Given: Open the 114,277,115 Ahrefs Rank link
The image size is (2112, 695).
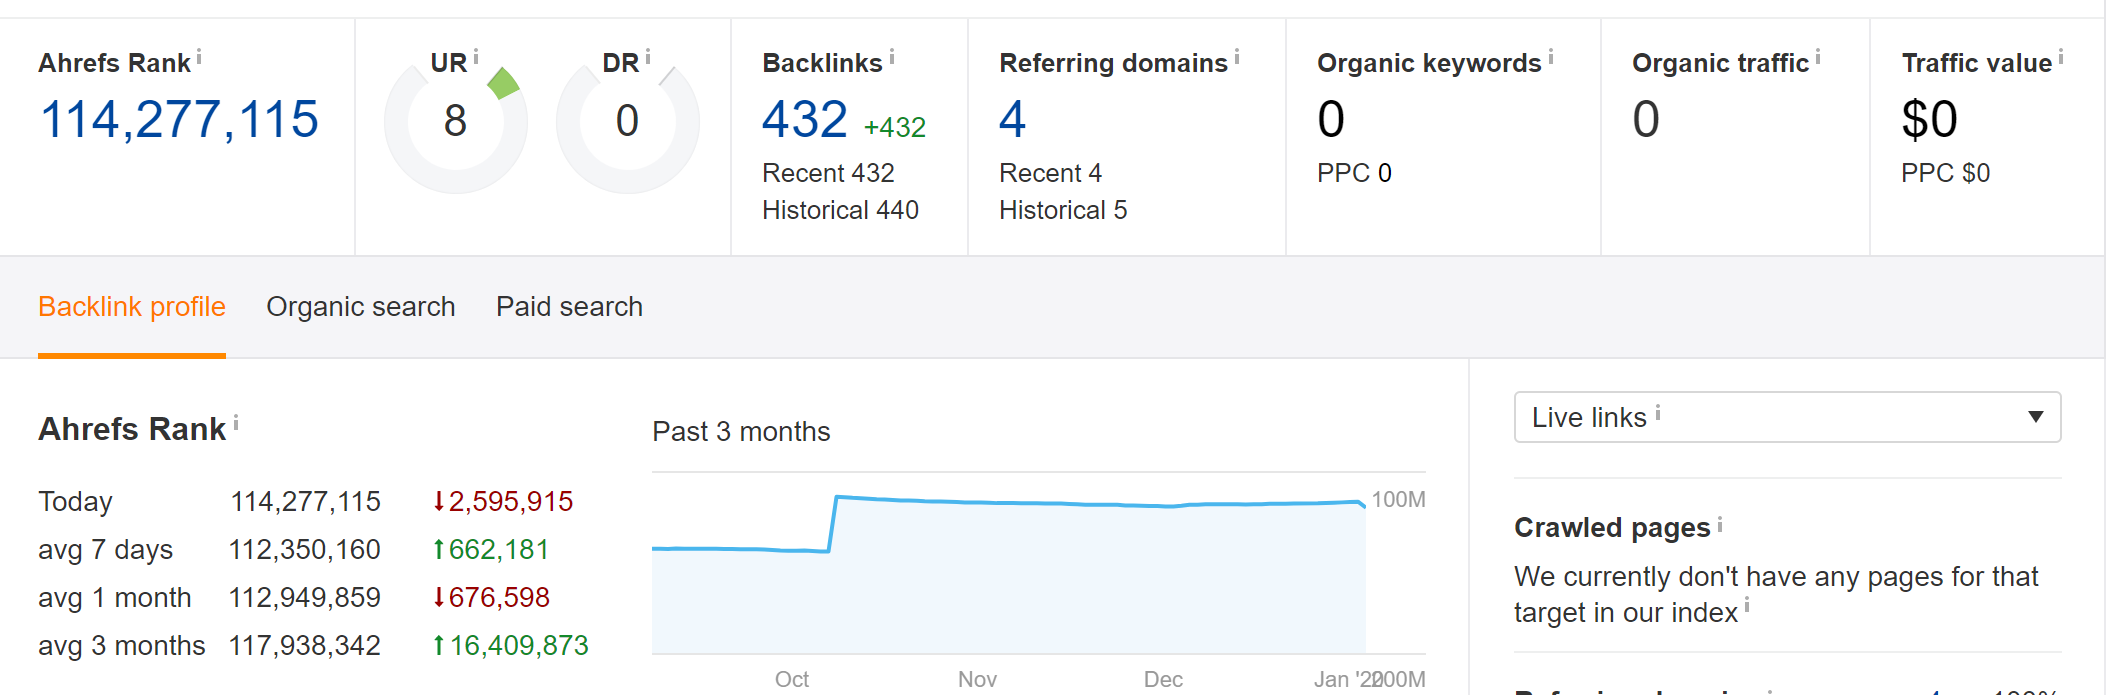Looking at the screenshot, I should click(x=179, y=120).
